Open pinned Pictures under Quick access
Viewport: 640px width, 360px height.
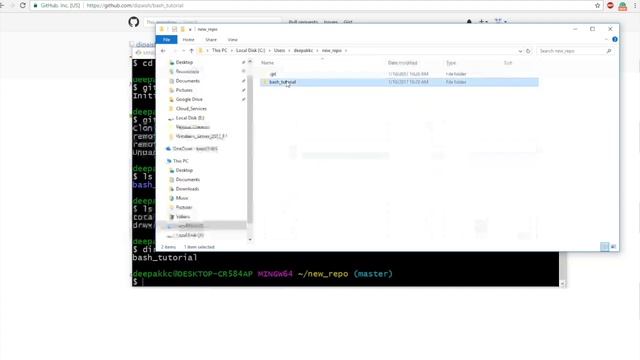[184, 90]
